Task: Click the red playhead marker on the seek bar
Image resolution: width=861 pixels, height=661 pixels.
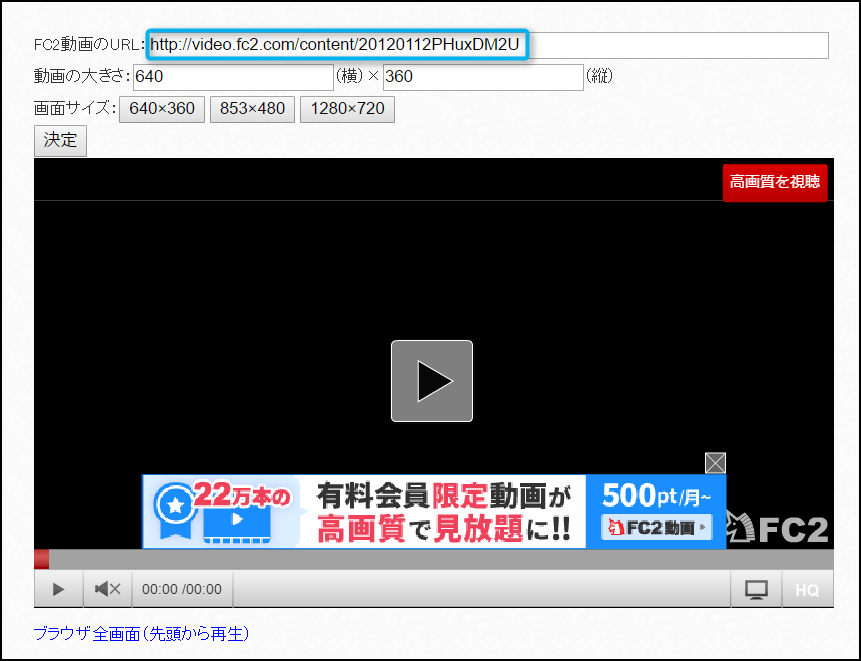Action: coord(41,559)
